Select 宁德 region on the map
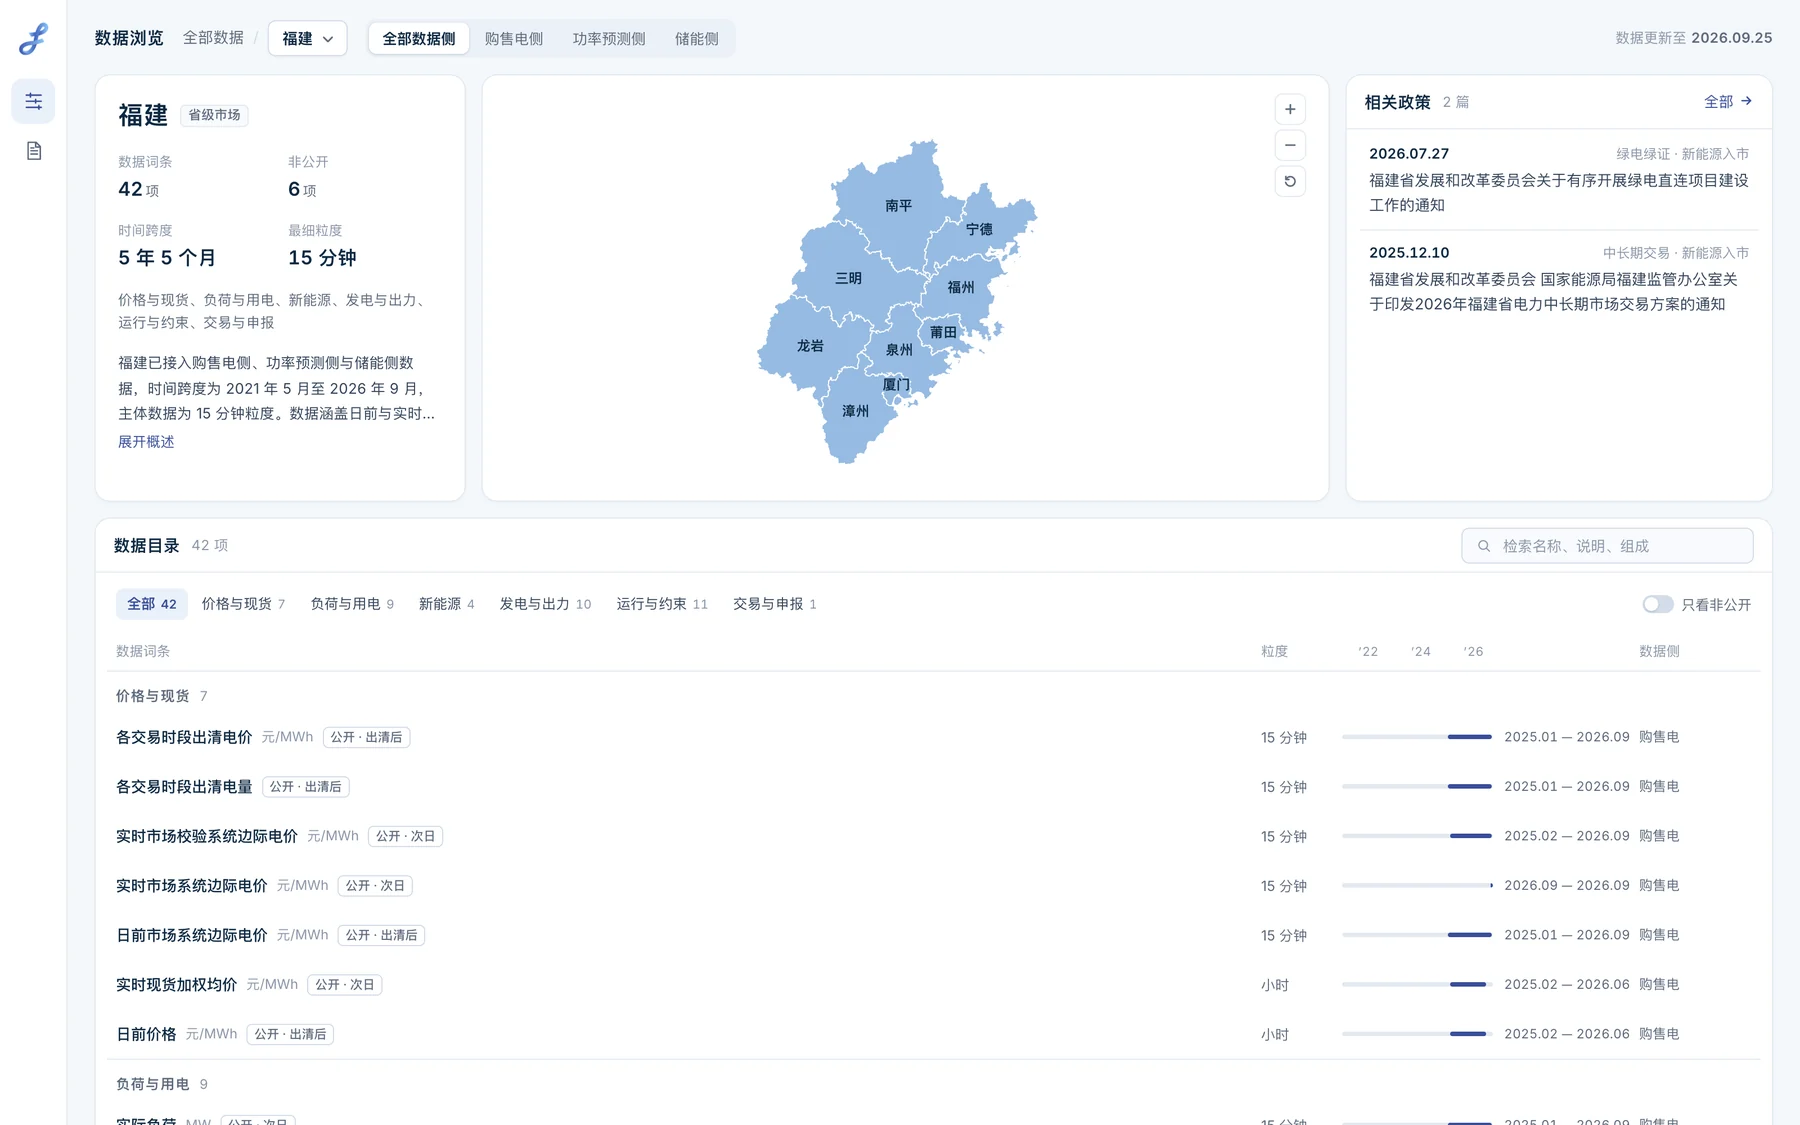Screen dimensions: 1800x1125 point(979,229)
